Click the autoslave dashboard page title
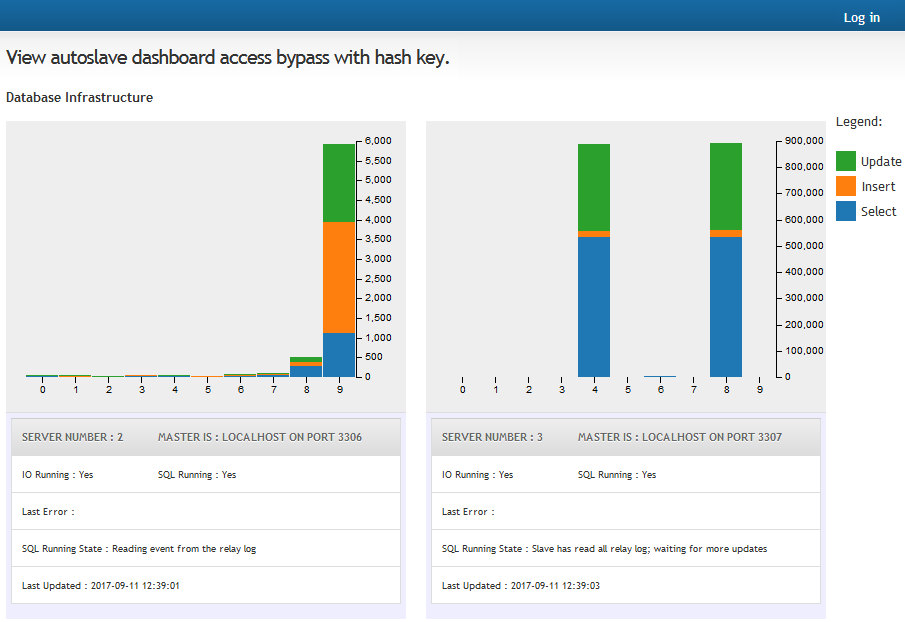Screen dimensions: 905x622 click(x=227, y=58)
